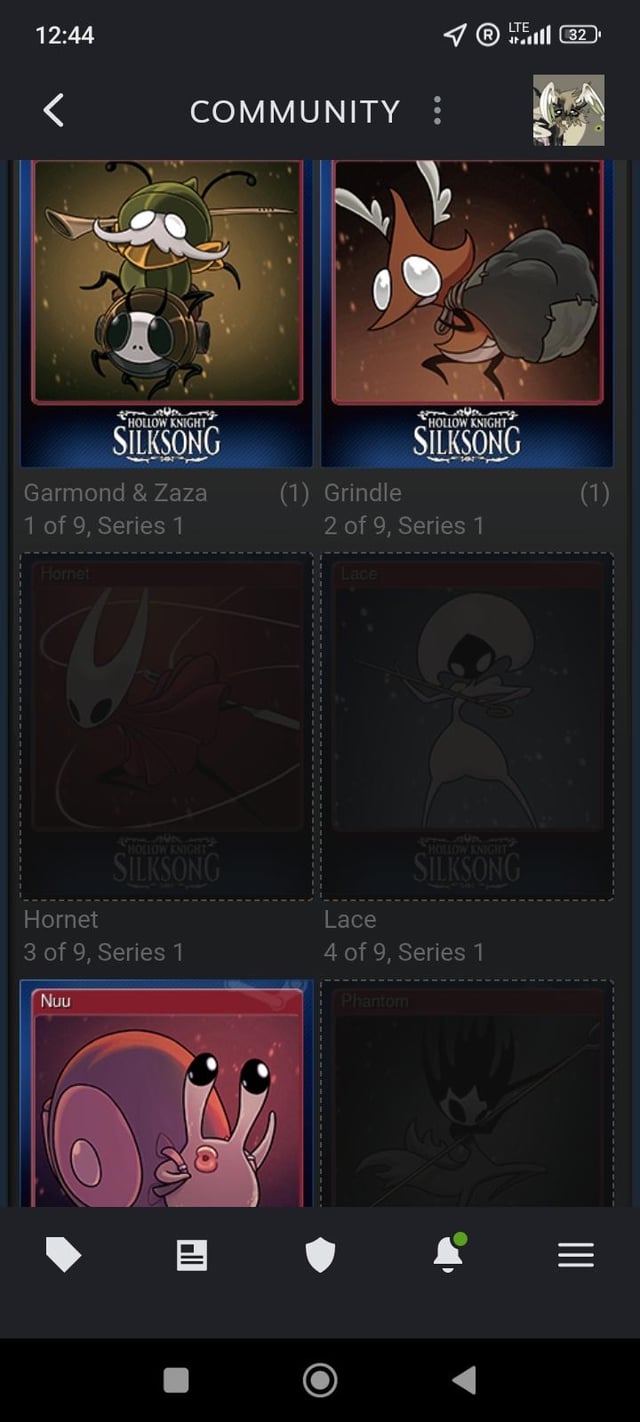640x1422 pixels.
Task: Select the unowned Hornet card slot
Action: [166, 726]
